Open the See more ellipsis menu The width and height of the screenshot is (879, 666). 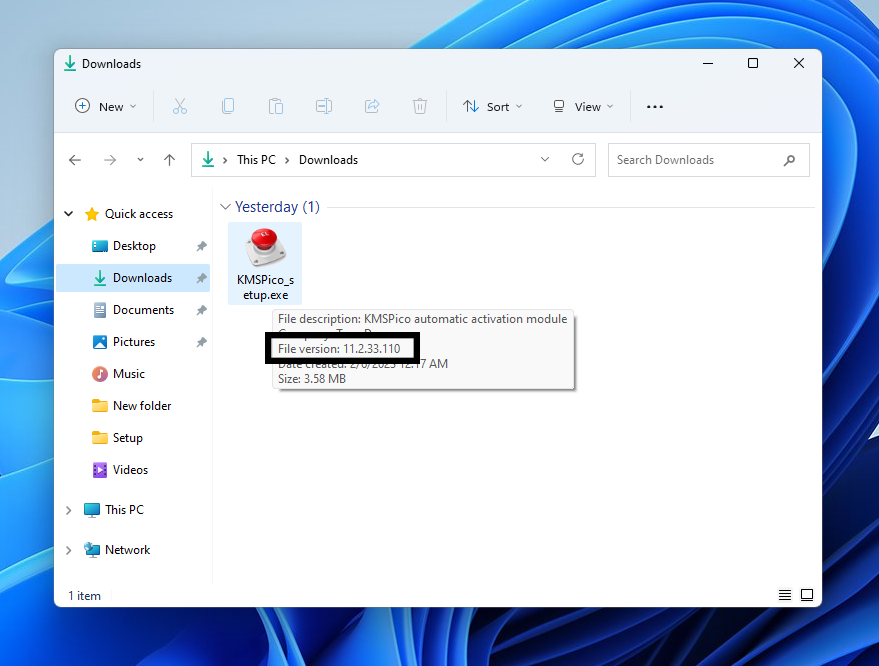click(x=655, y=107)
